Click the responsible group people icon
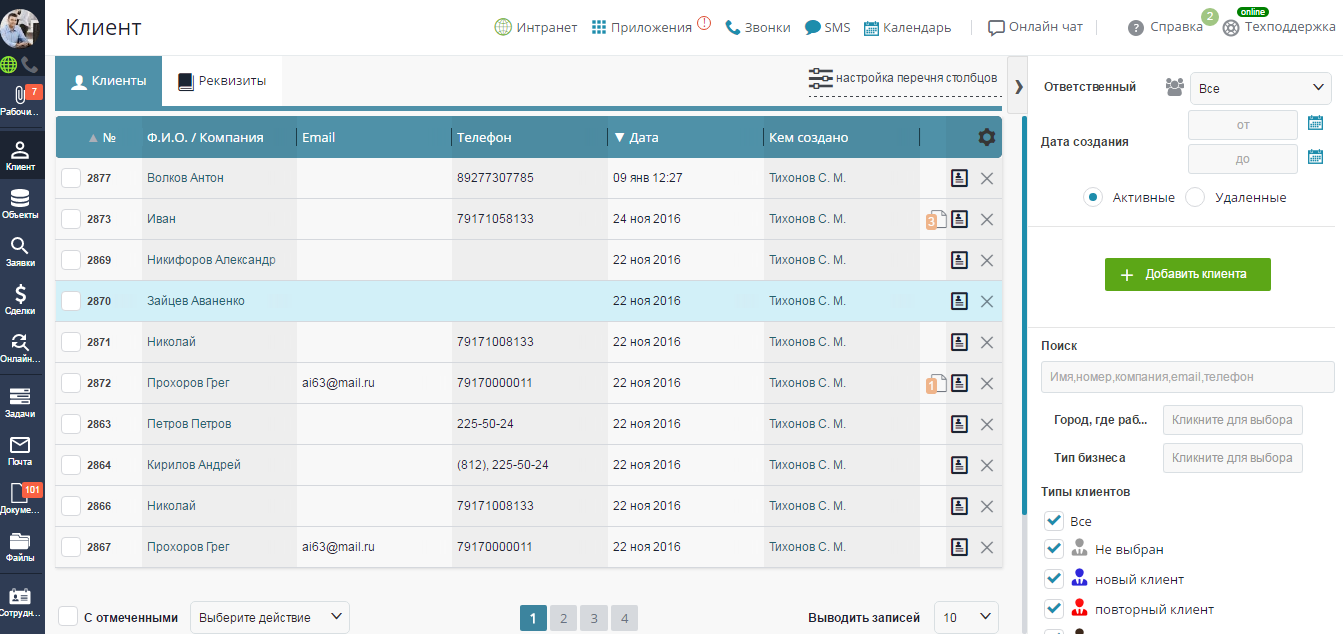 pos(1175,87)
